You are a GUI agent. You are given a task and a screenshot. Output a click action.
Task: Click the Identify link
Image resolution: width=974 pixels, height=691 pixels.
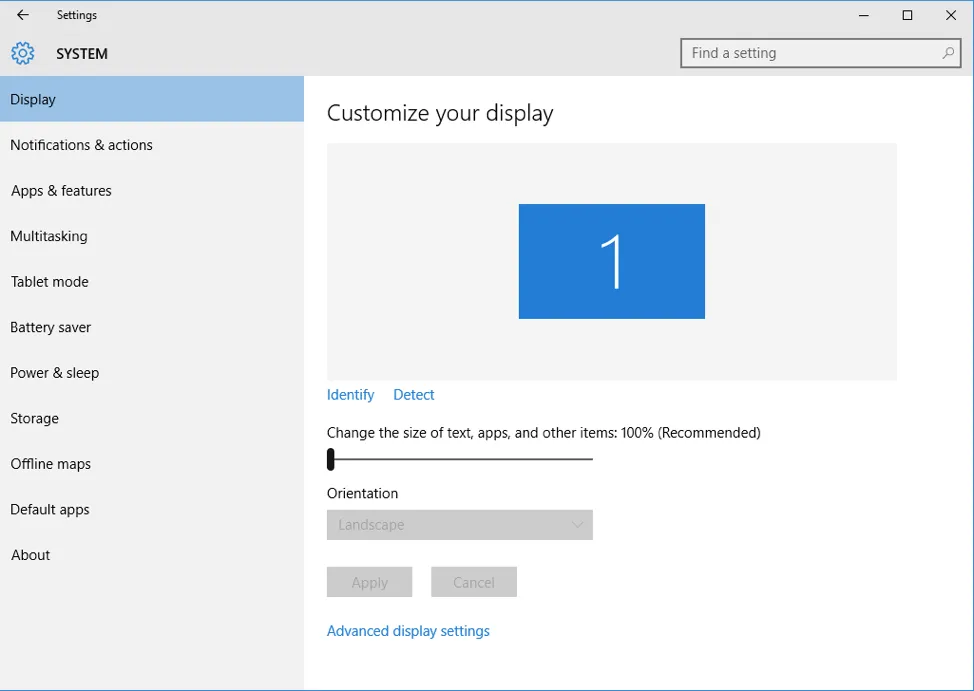[349, 394]
